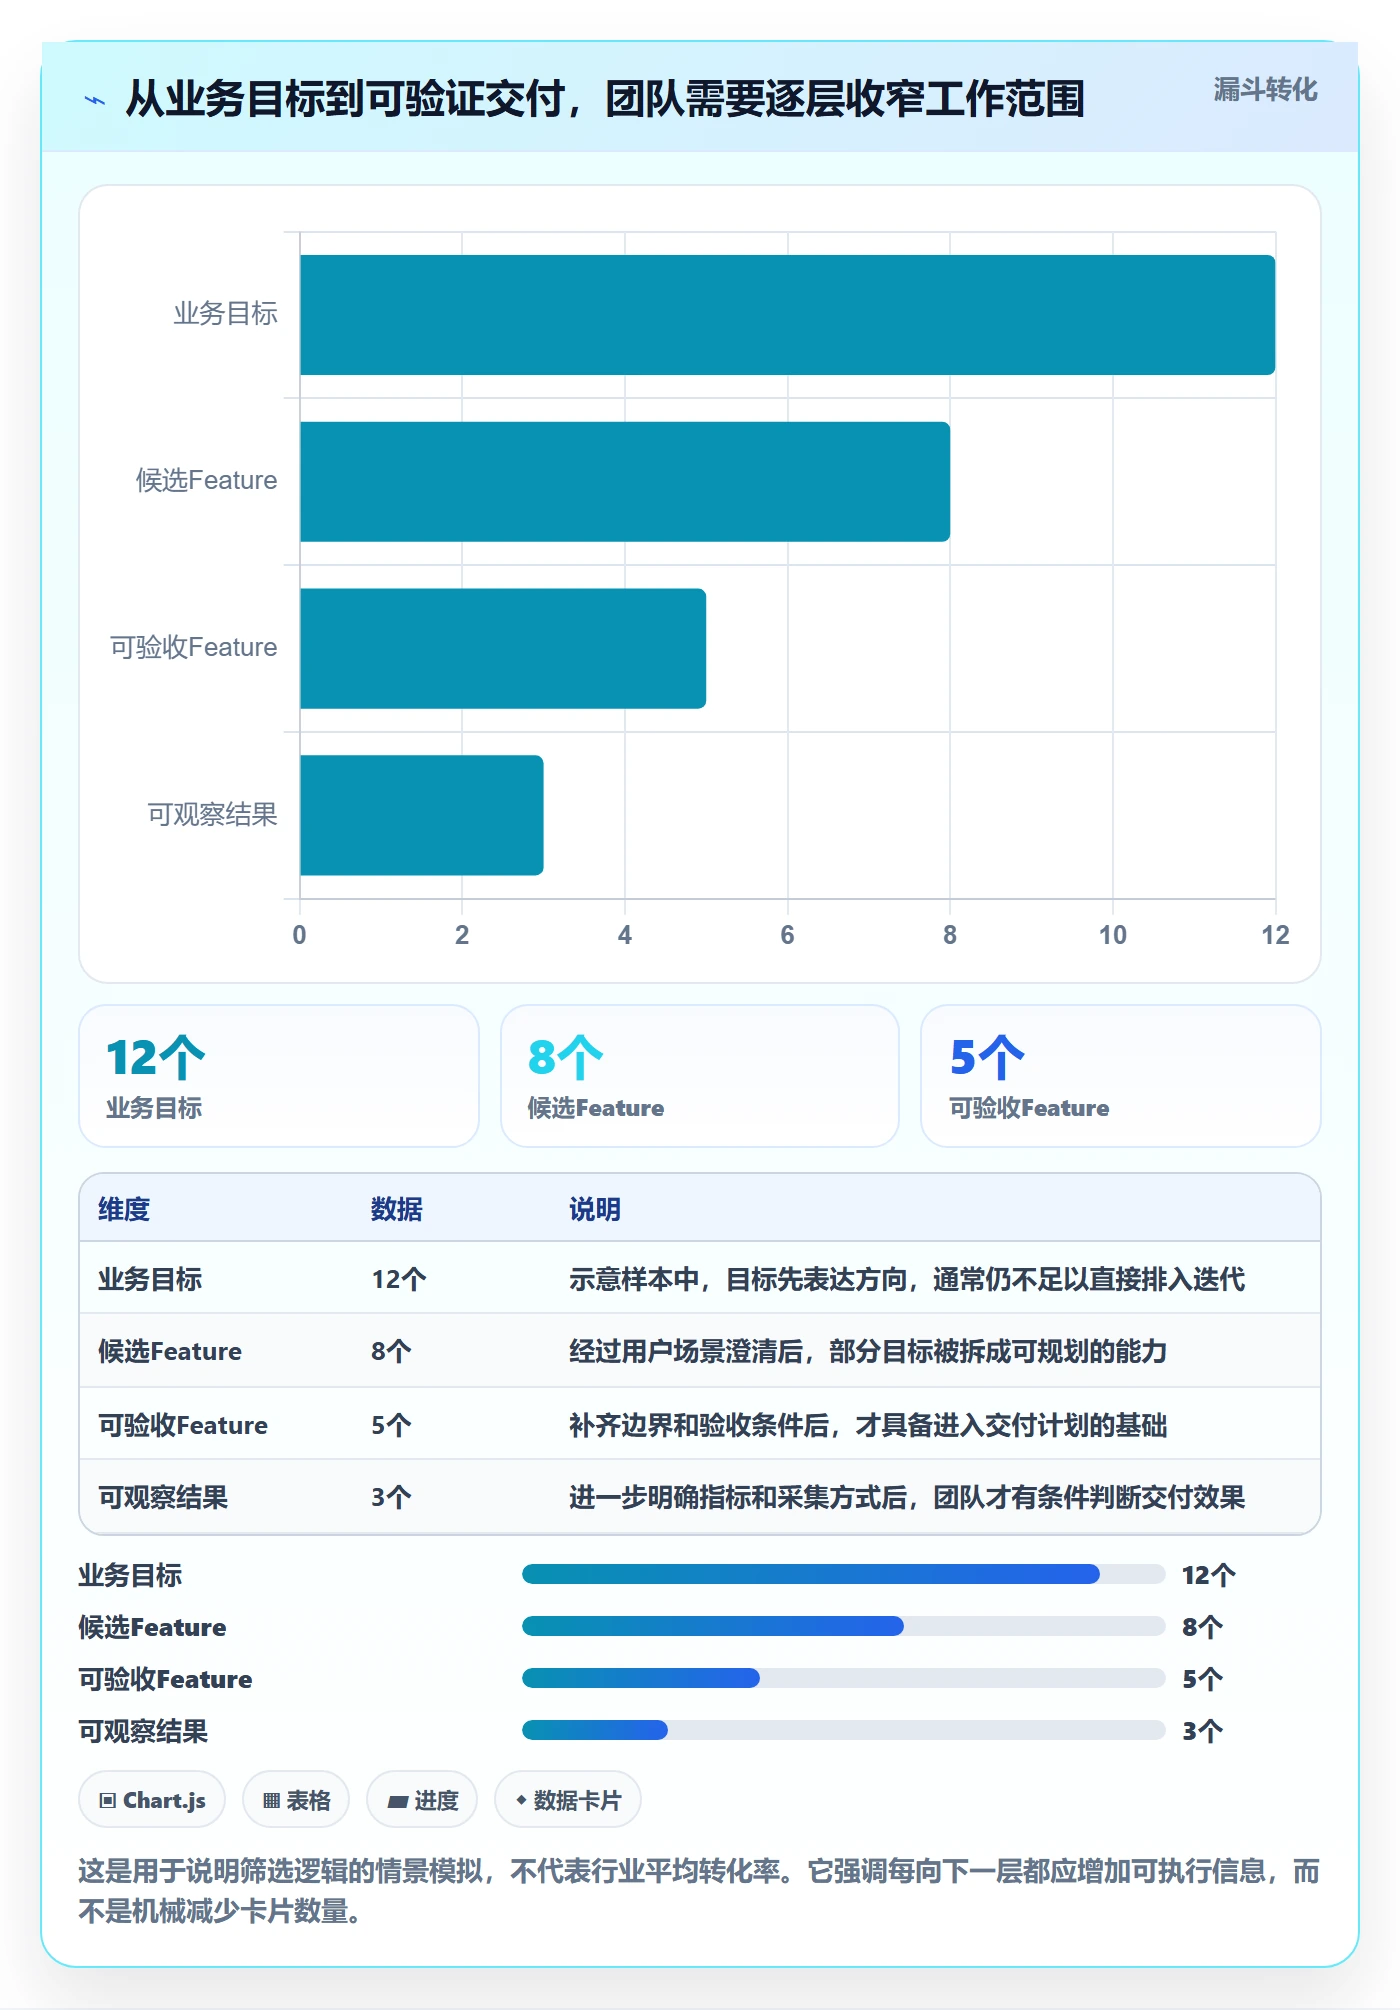Open the 8个 候选Feature stat card
This screenshot has width=1400, height=2010.
(x=700, y=1076)
